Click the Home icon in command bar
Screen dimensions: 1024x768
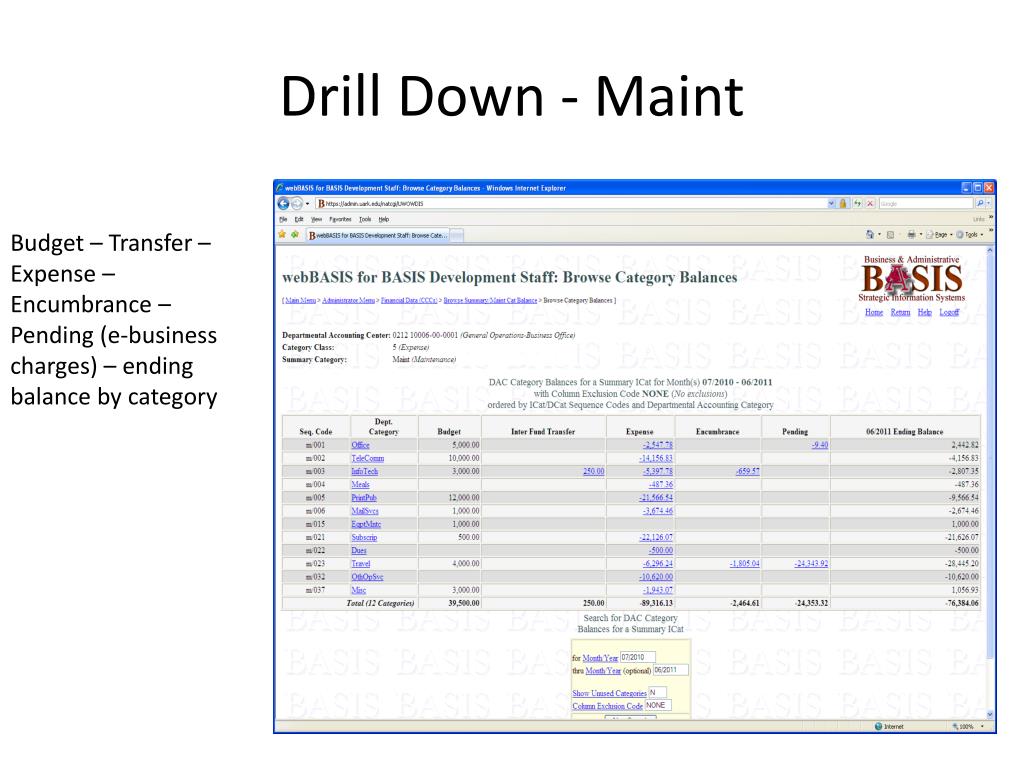869,234
